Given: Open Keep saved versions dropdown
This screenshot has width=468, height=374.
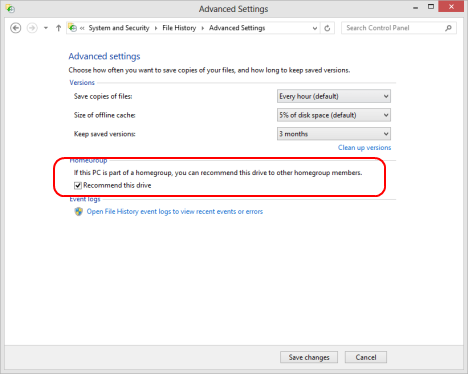Looking at the screenshot, I should pos(334,134).
